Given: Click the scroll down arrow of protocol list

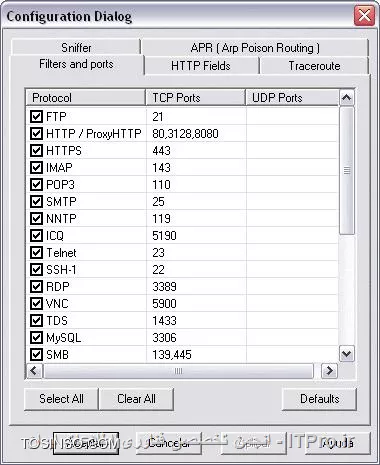Looking at the screenshot, I should pos(347,354).
